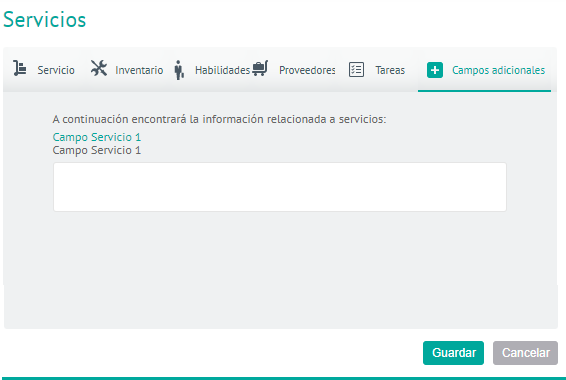This screenshot has width=566, height=380.
Task: Click the teal underline below the active tab
Action: 484,91
